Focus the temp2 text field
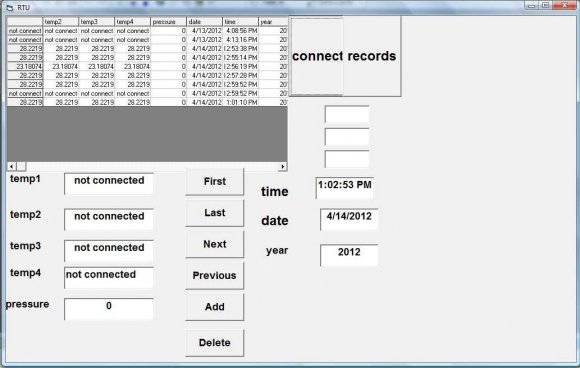 pyautogui.click(x=109, y=219)
